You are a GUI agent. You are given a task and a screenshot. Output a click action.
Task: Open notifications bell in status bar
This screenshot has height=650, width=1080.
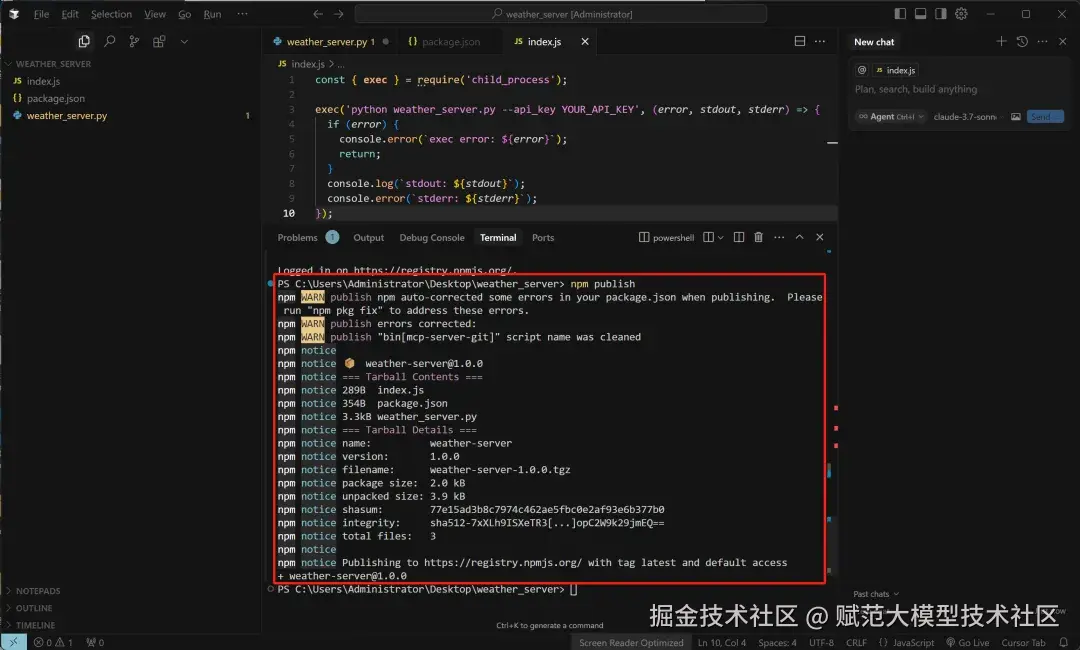click(1063, 642)
